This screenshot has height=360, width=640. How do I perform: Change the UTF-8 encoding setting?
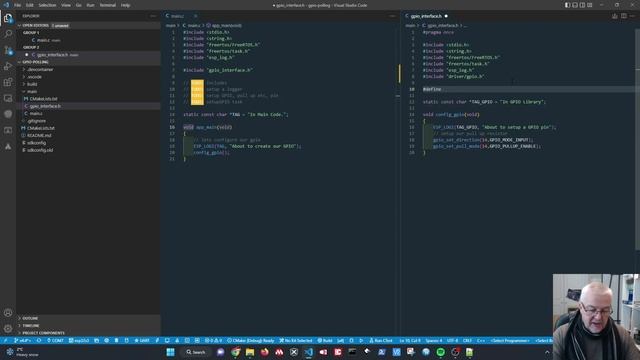point(452,340)
